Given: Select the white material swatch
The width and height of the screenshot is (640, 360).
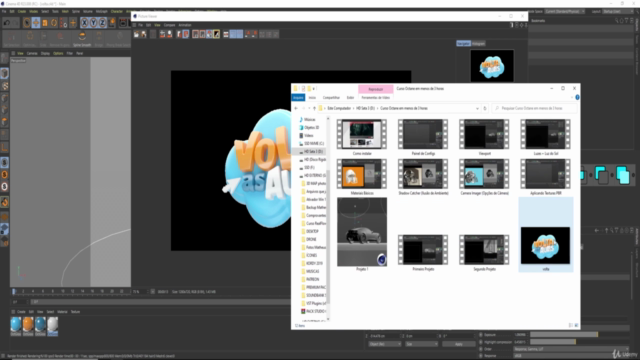Looking at the screenshot, I should point(53,326).
